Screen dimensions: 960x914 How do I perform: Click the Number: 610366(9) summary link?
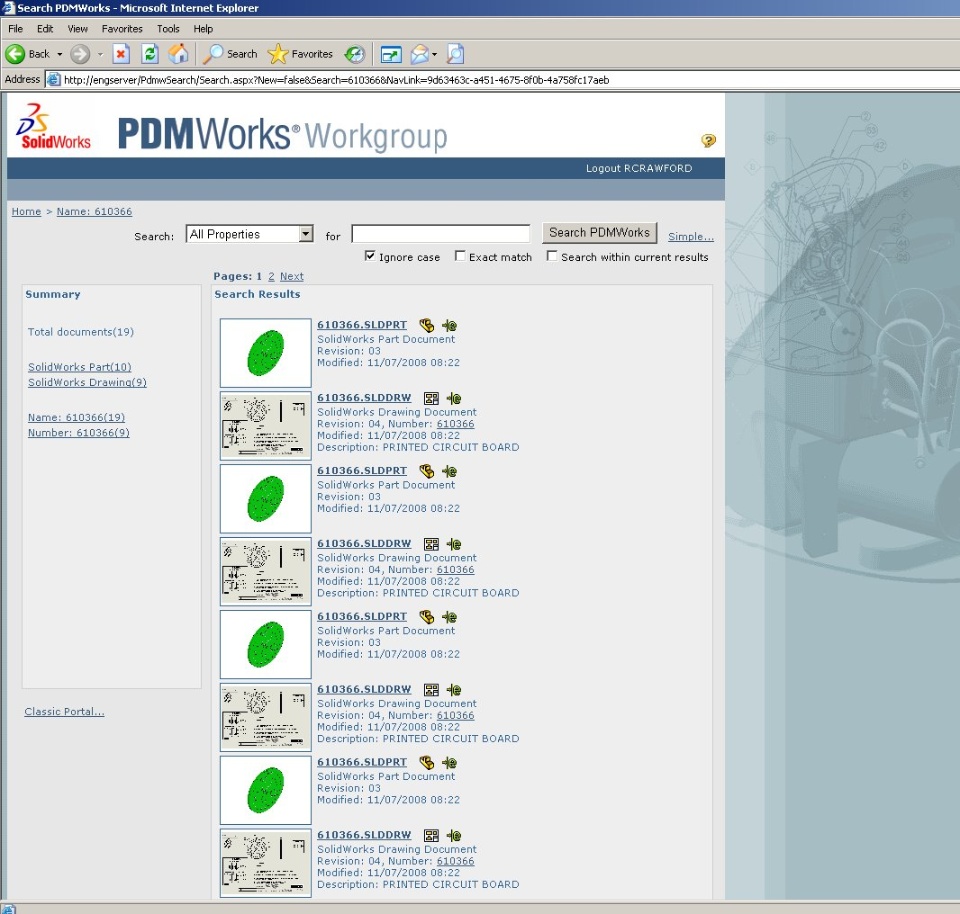[78, 433]
